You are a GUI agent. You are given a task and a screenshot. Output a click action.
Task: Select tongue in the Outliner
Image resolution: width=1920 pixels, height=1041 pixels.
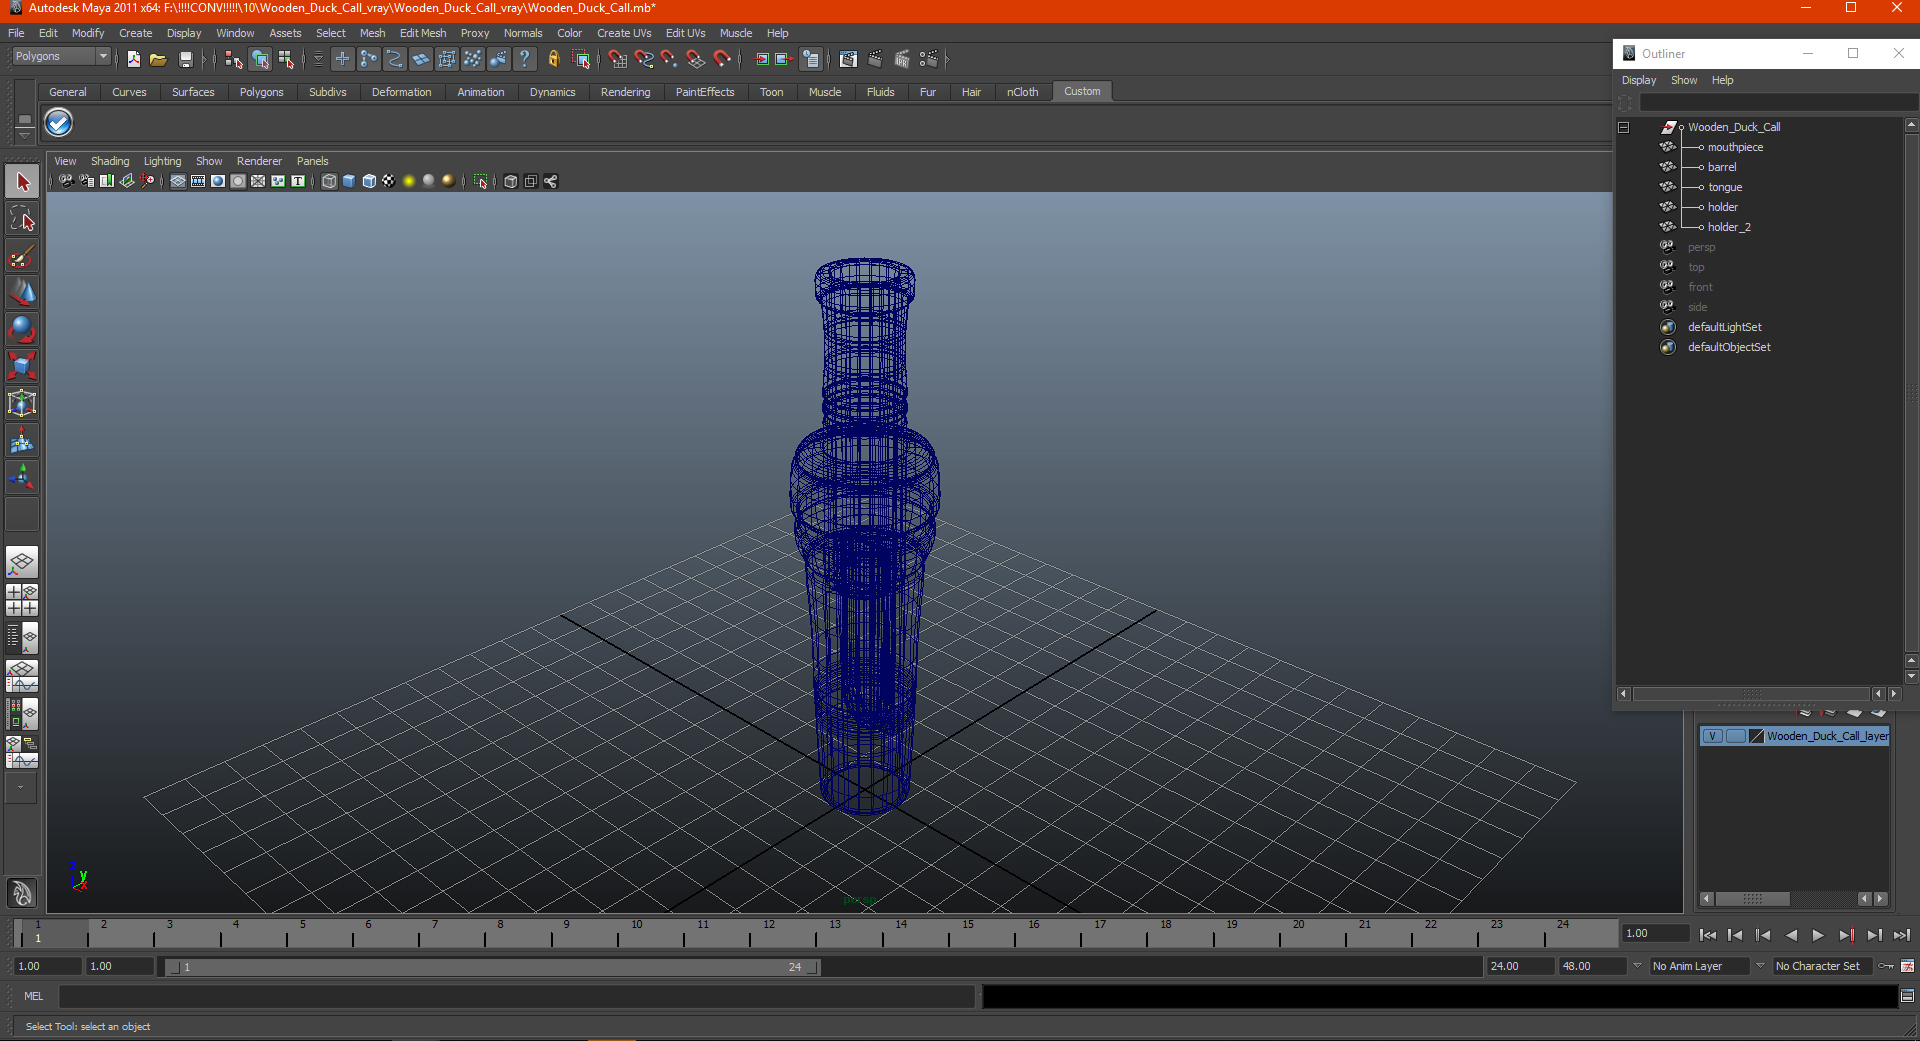click(1725, 187)
